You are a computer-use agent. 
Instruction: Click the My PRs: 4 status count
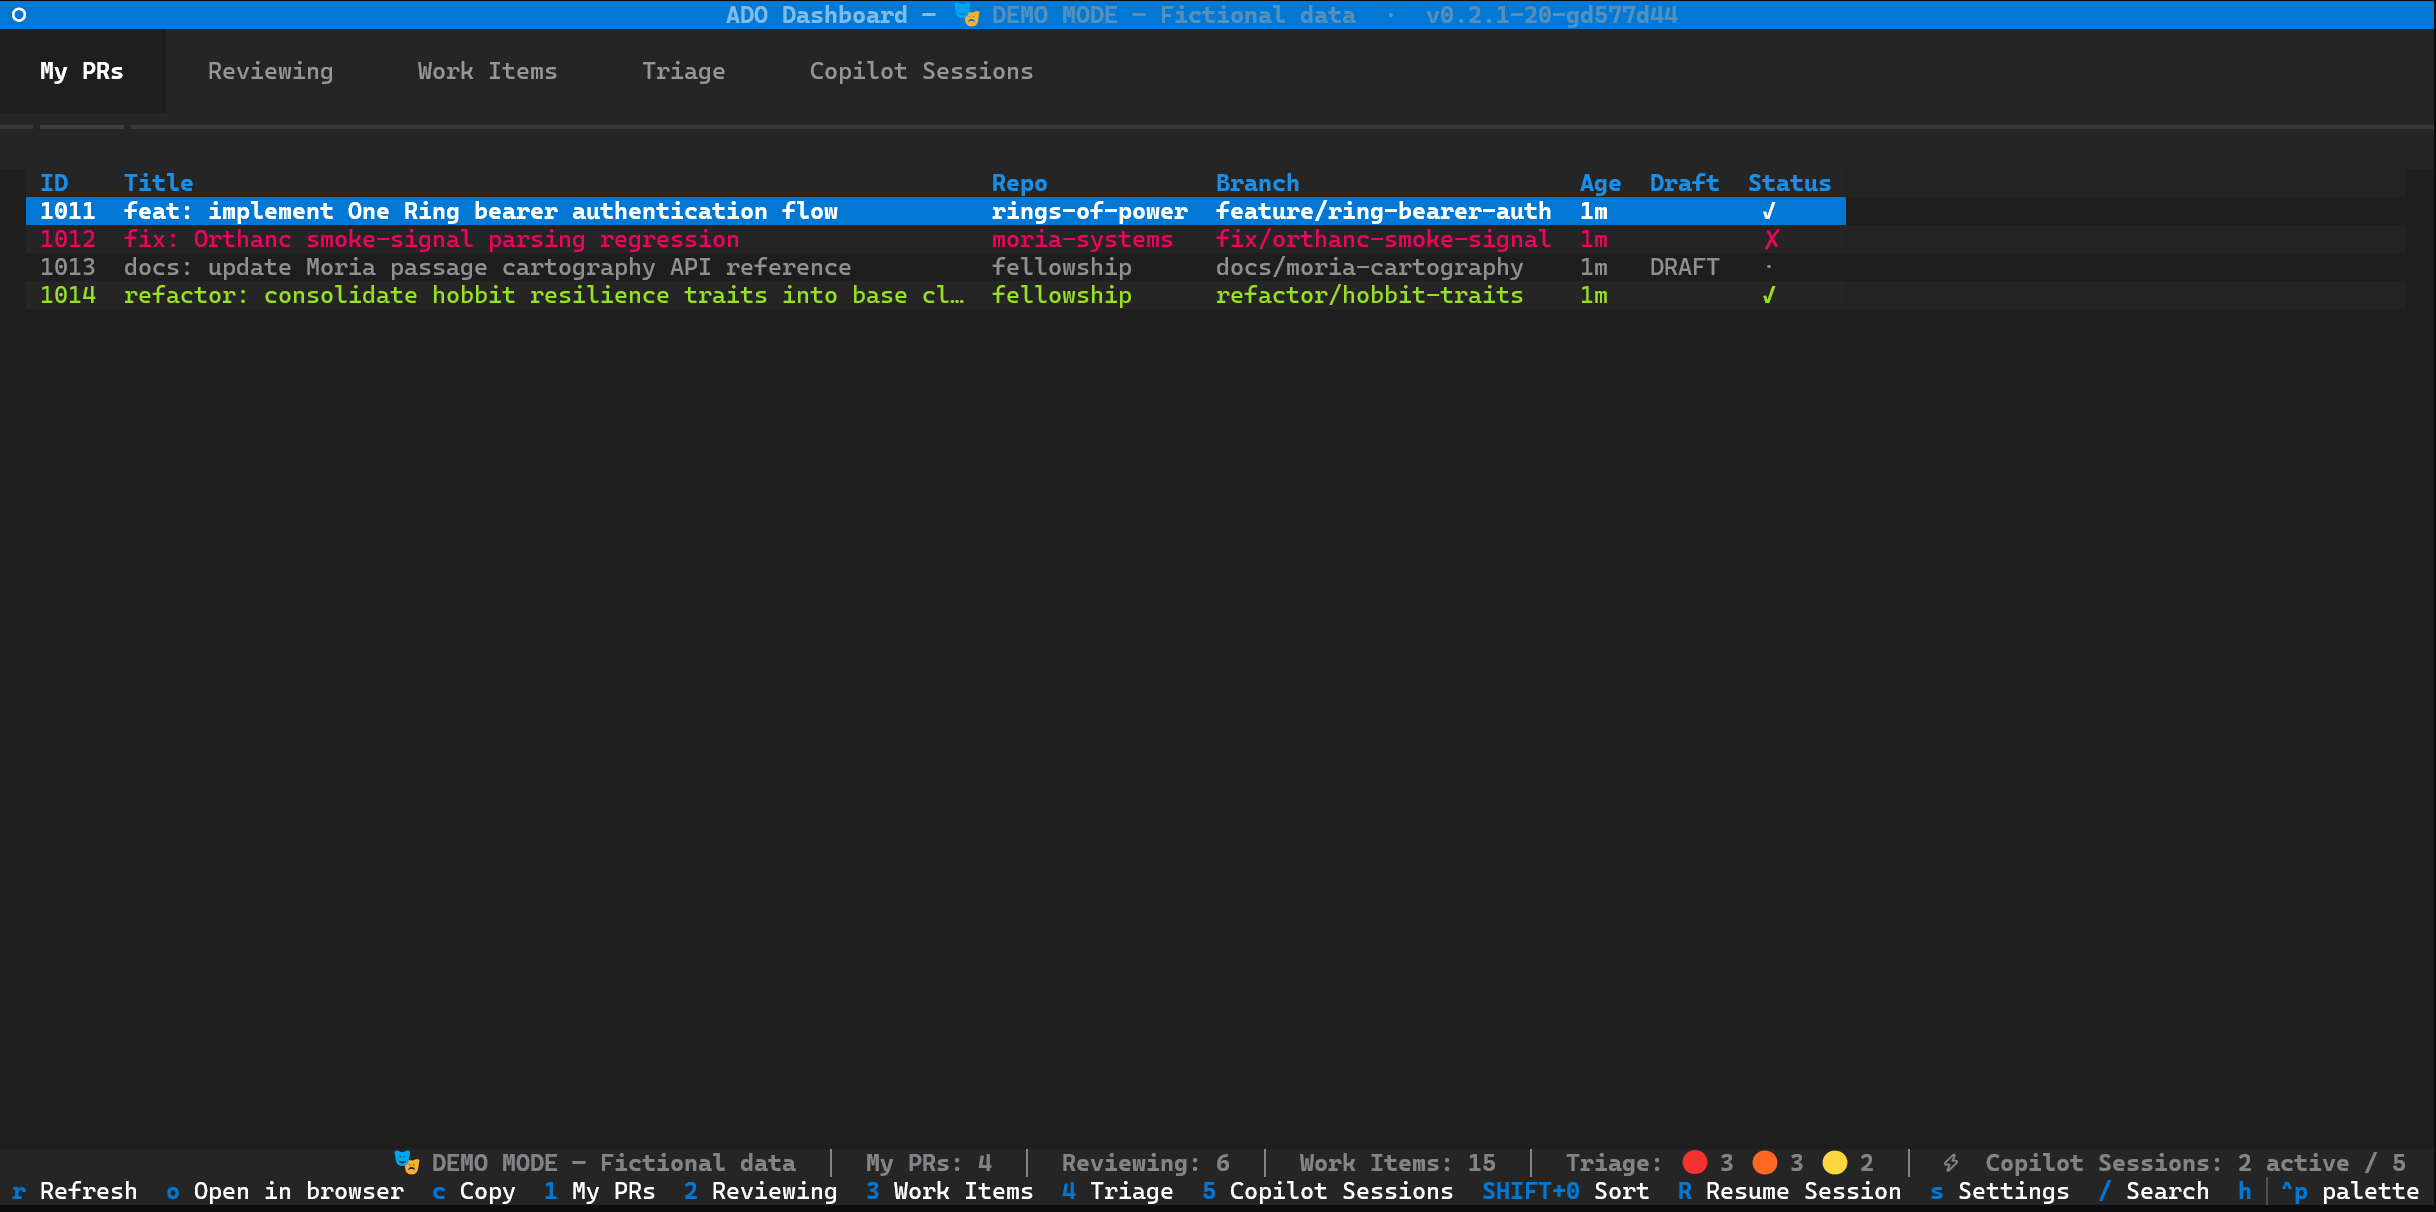929,1163
